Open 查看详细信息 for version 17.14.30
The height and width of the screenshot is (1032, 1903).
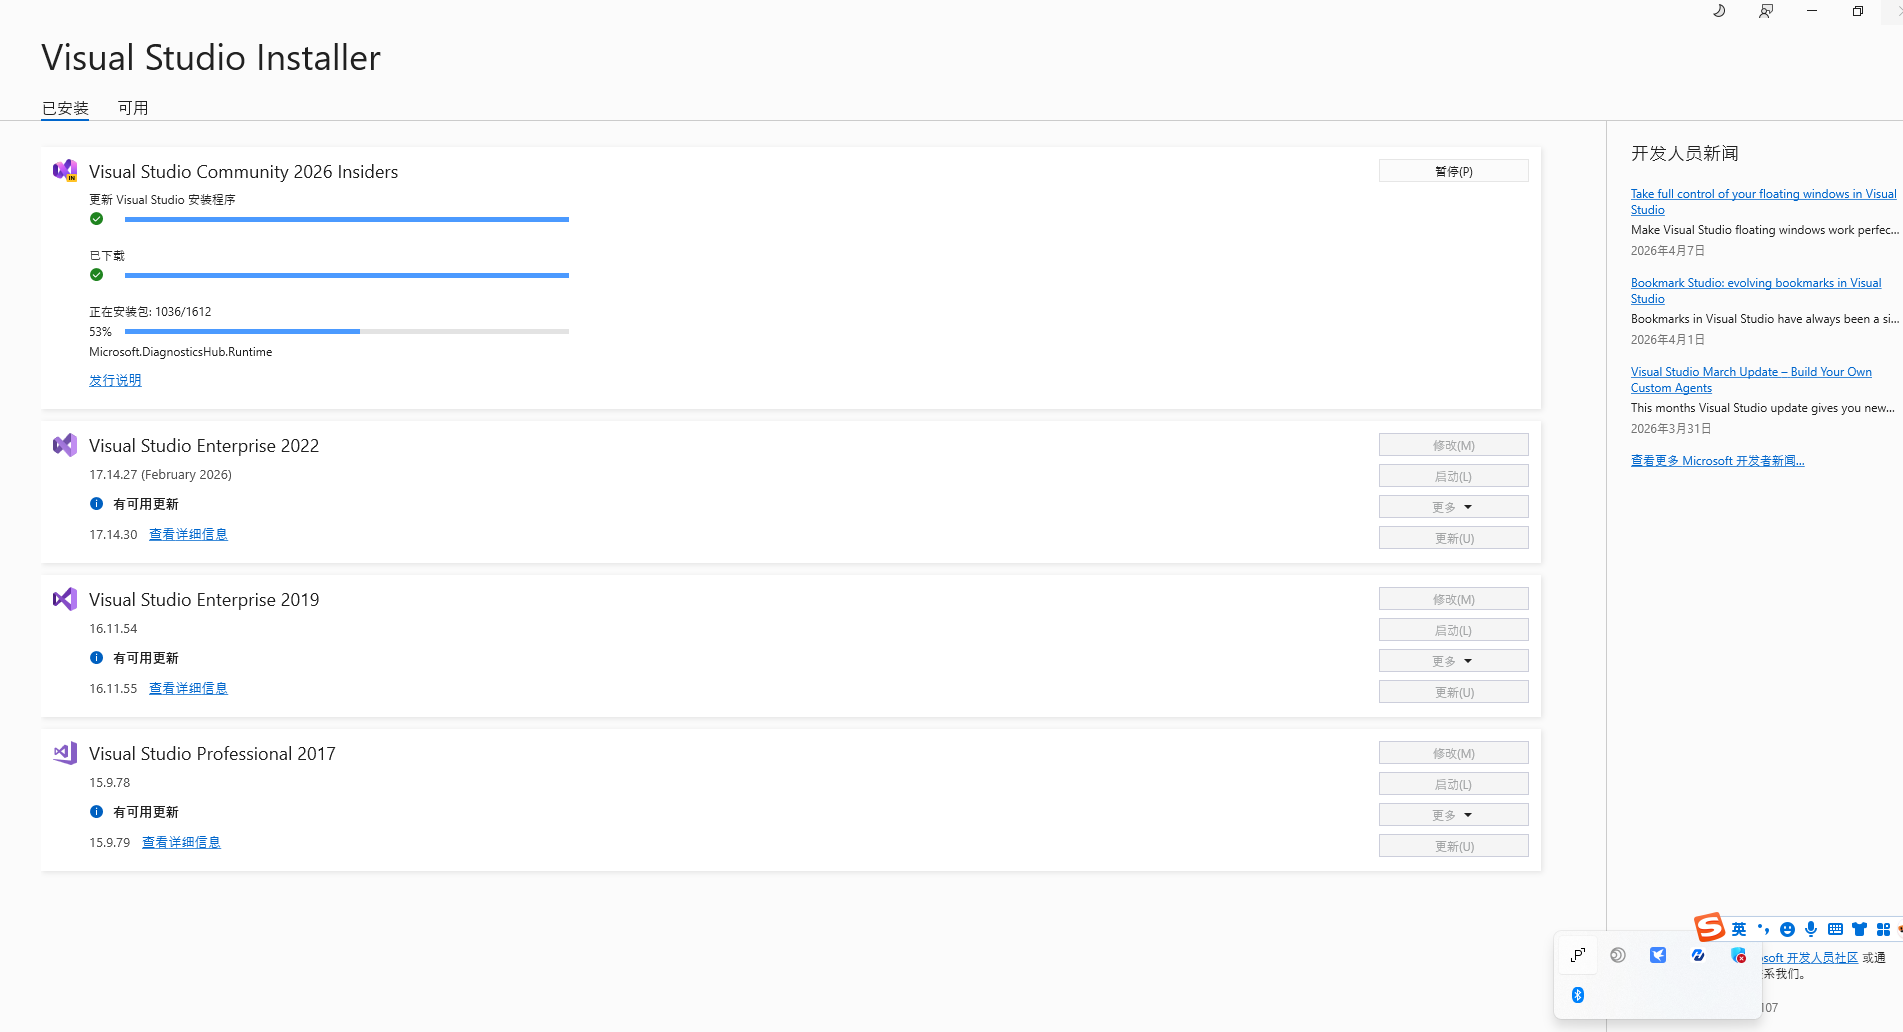click(188, 534)
